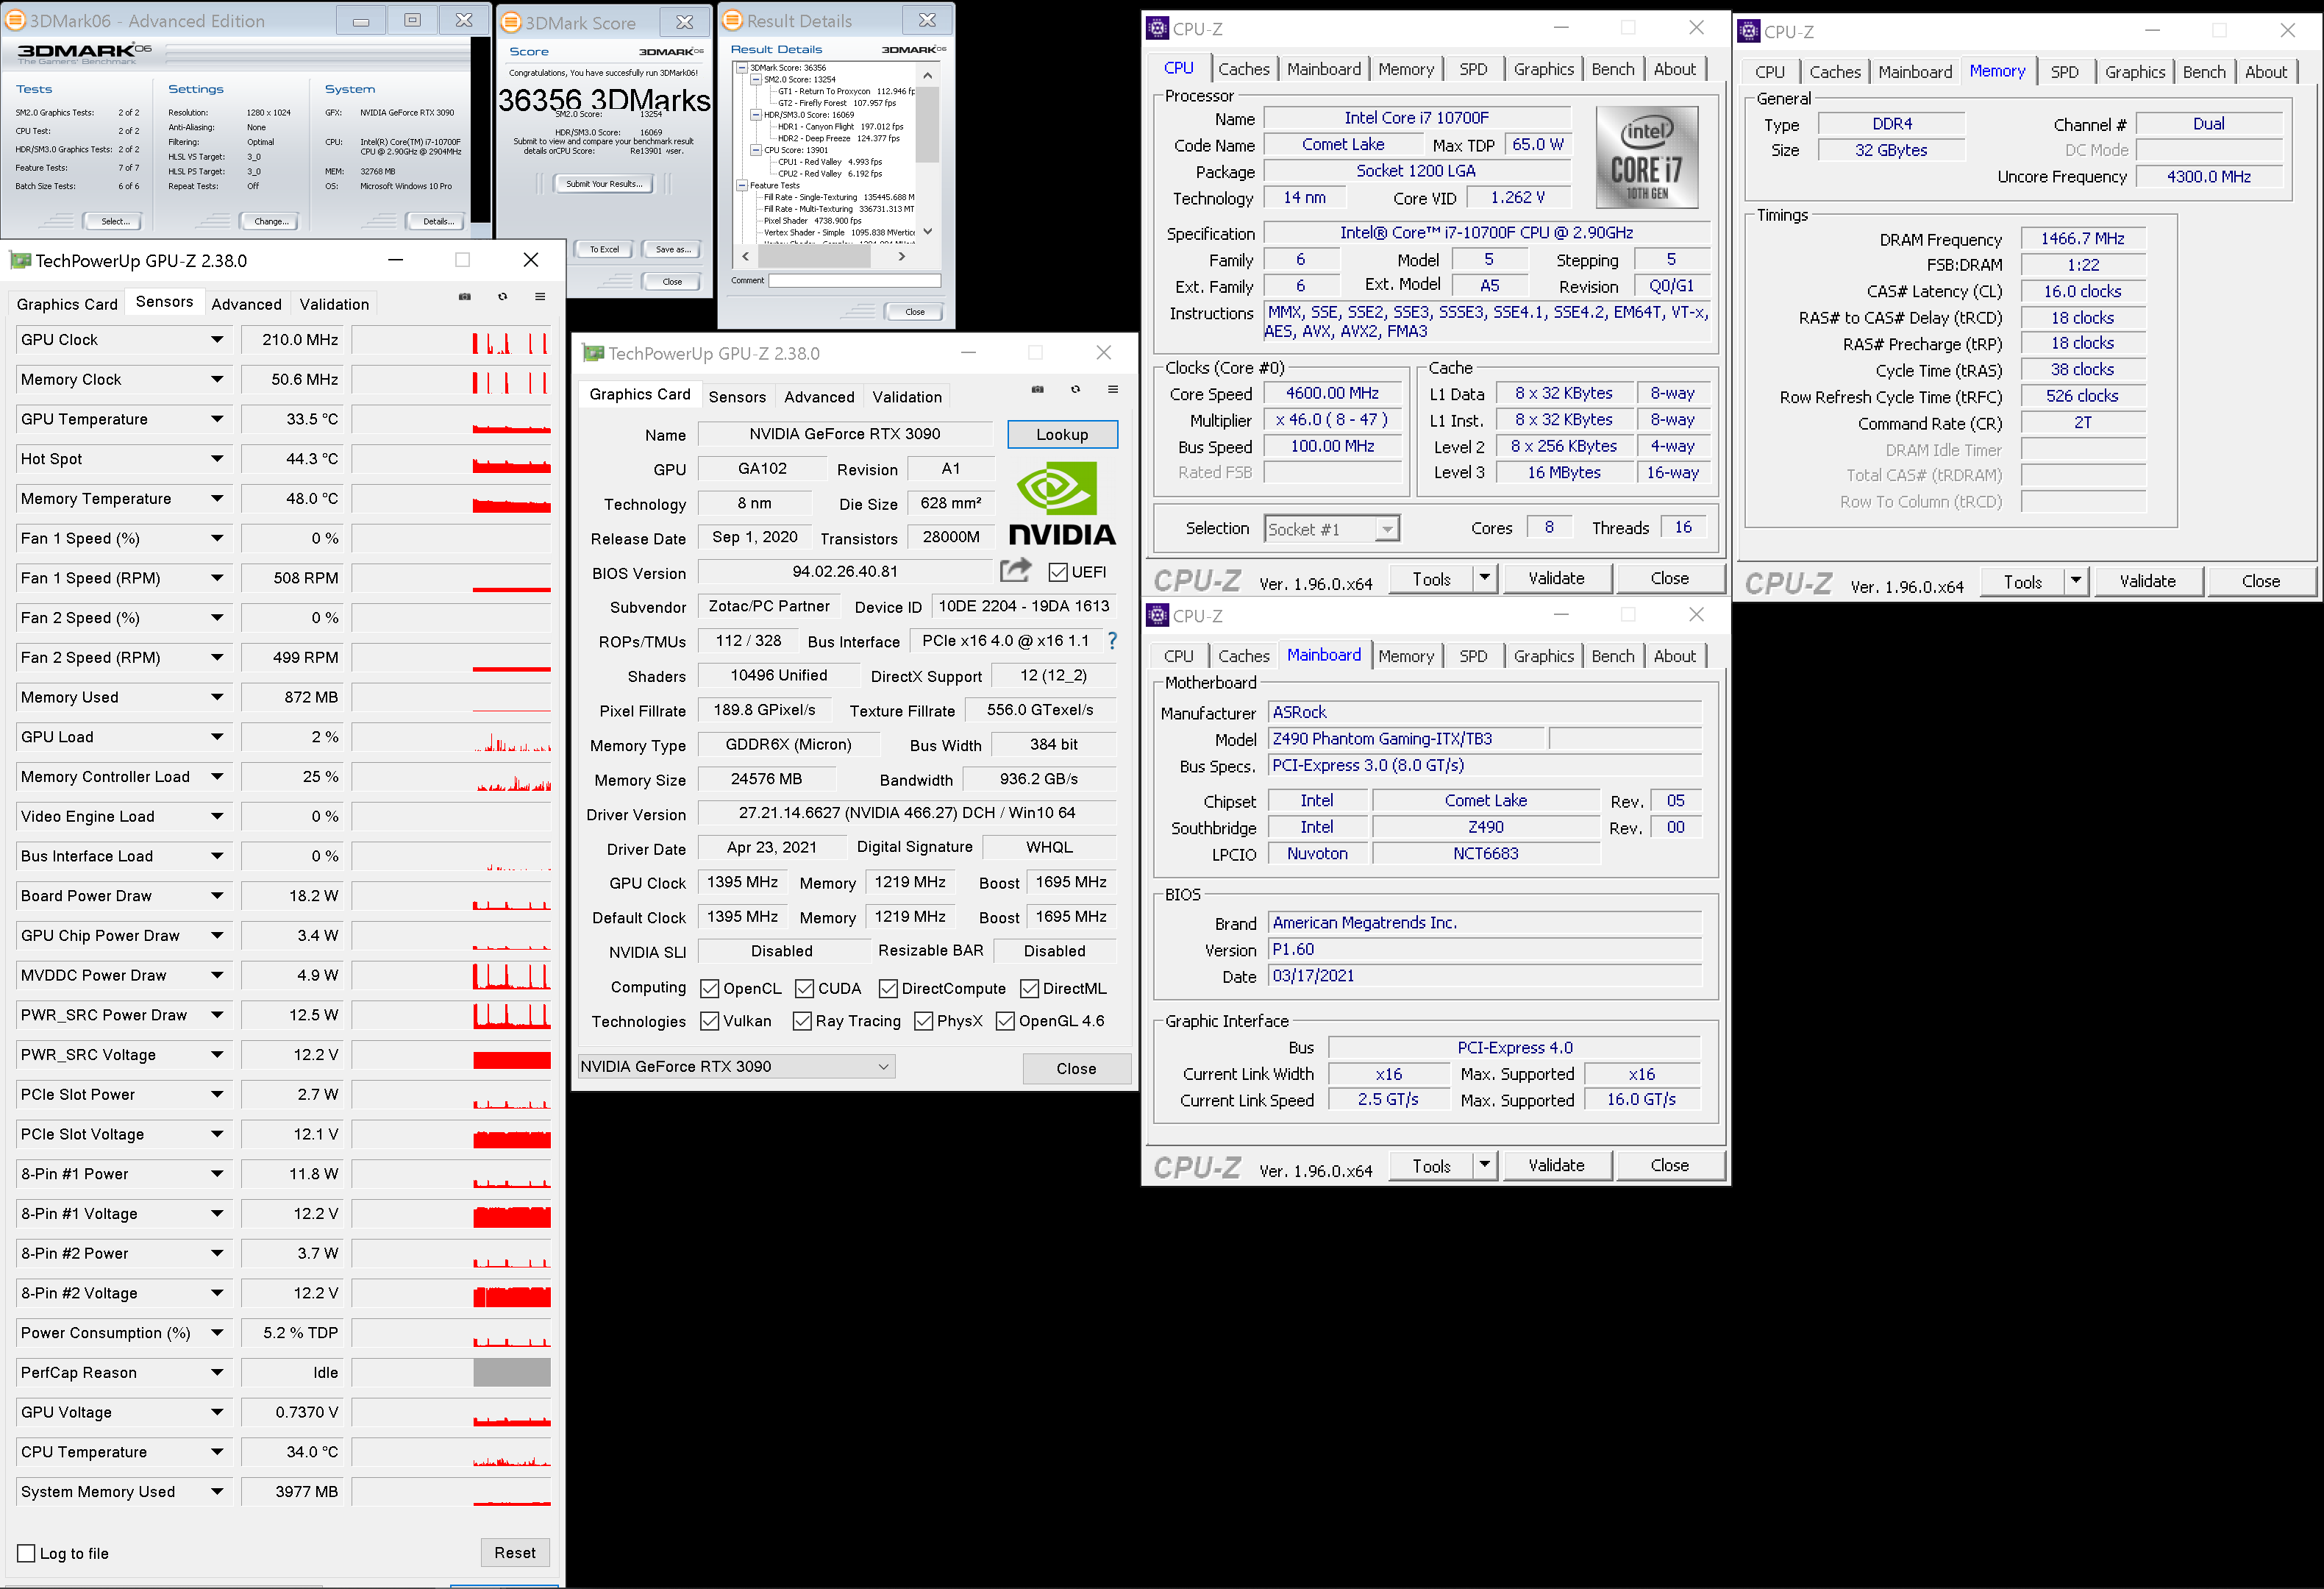The width and height of the screenshot is (2324, 1589).
Task: Click the 3DMark06 Advanced Edition title icon
Action: click(x=16, y=20)
